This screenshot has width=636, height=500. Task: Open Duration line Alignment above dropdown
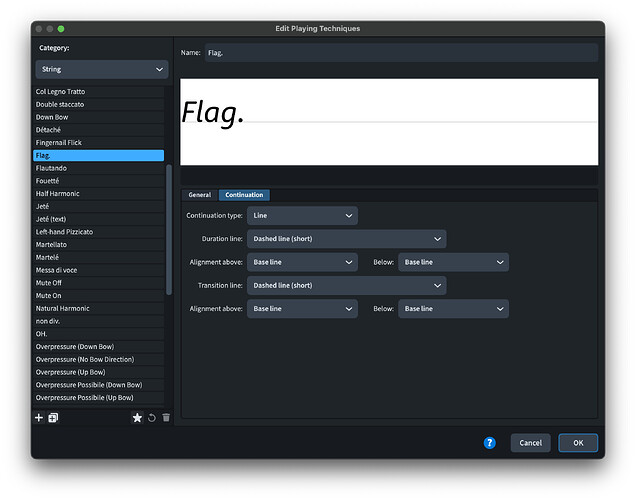302,262
